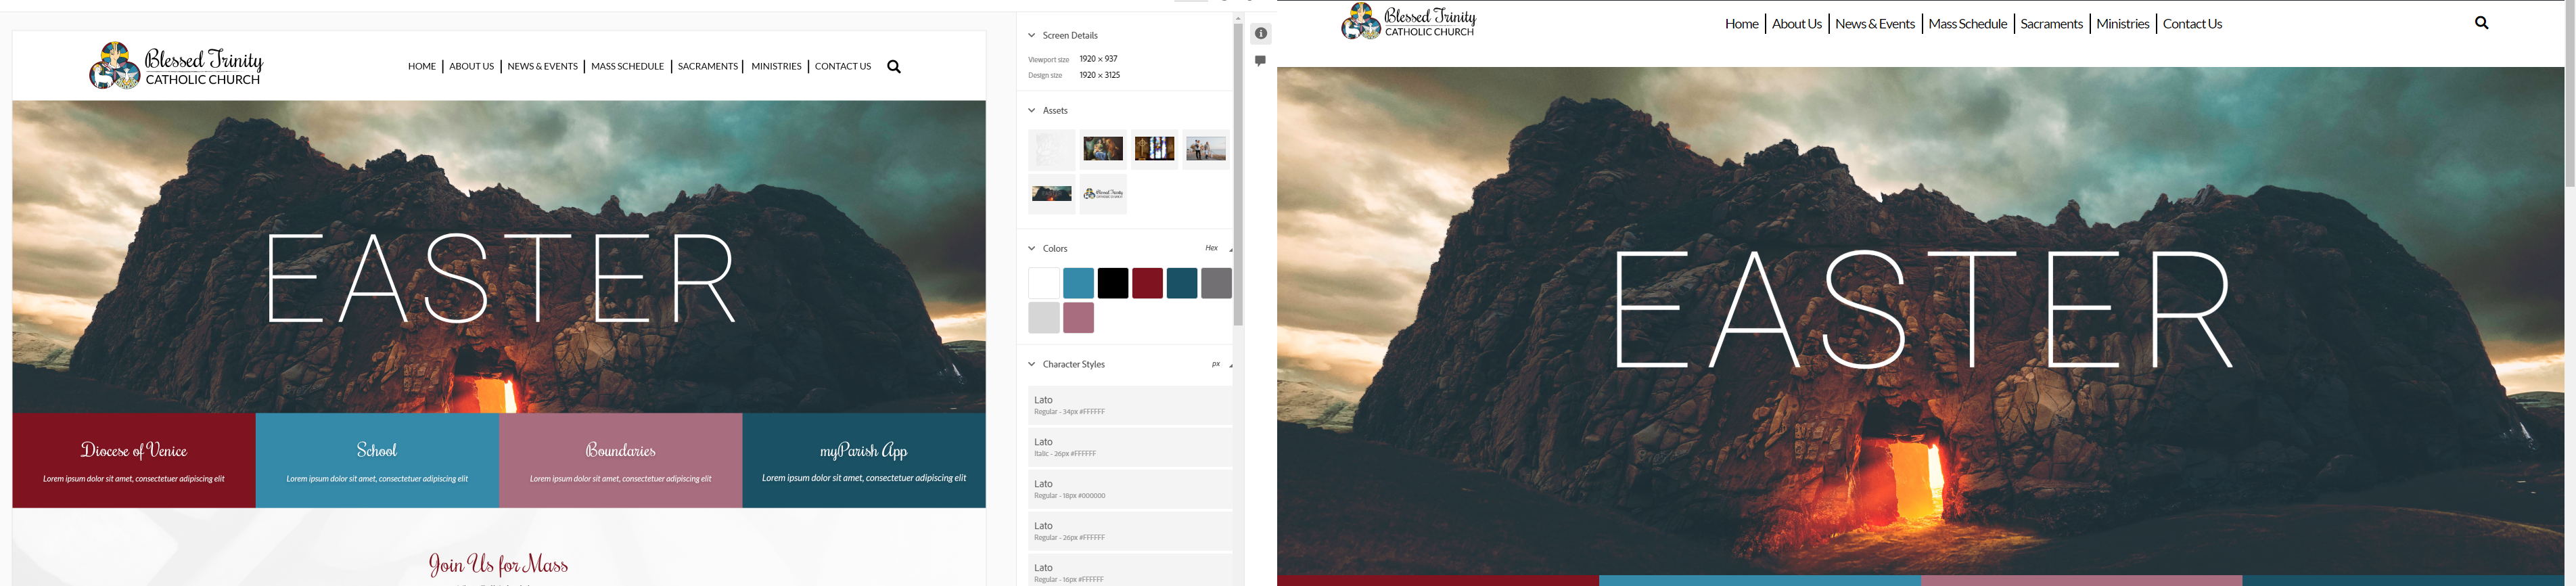Image resolution: width=2576 pixels, height=586 pixels.
Task: Click the myParish App tile
Action: 864,461
